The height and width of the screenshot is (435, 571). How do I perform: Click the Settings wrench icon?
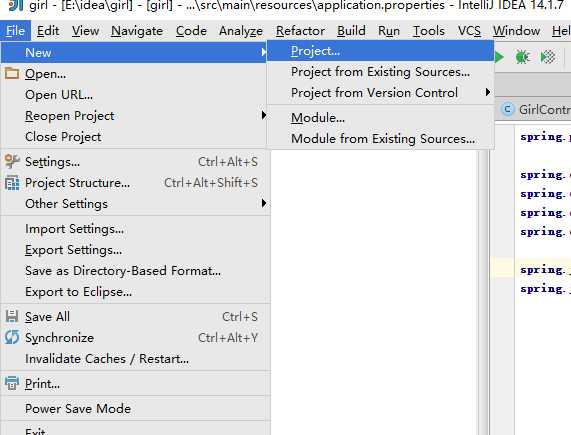(x=12, y=161)
